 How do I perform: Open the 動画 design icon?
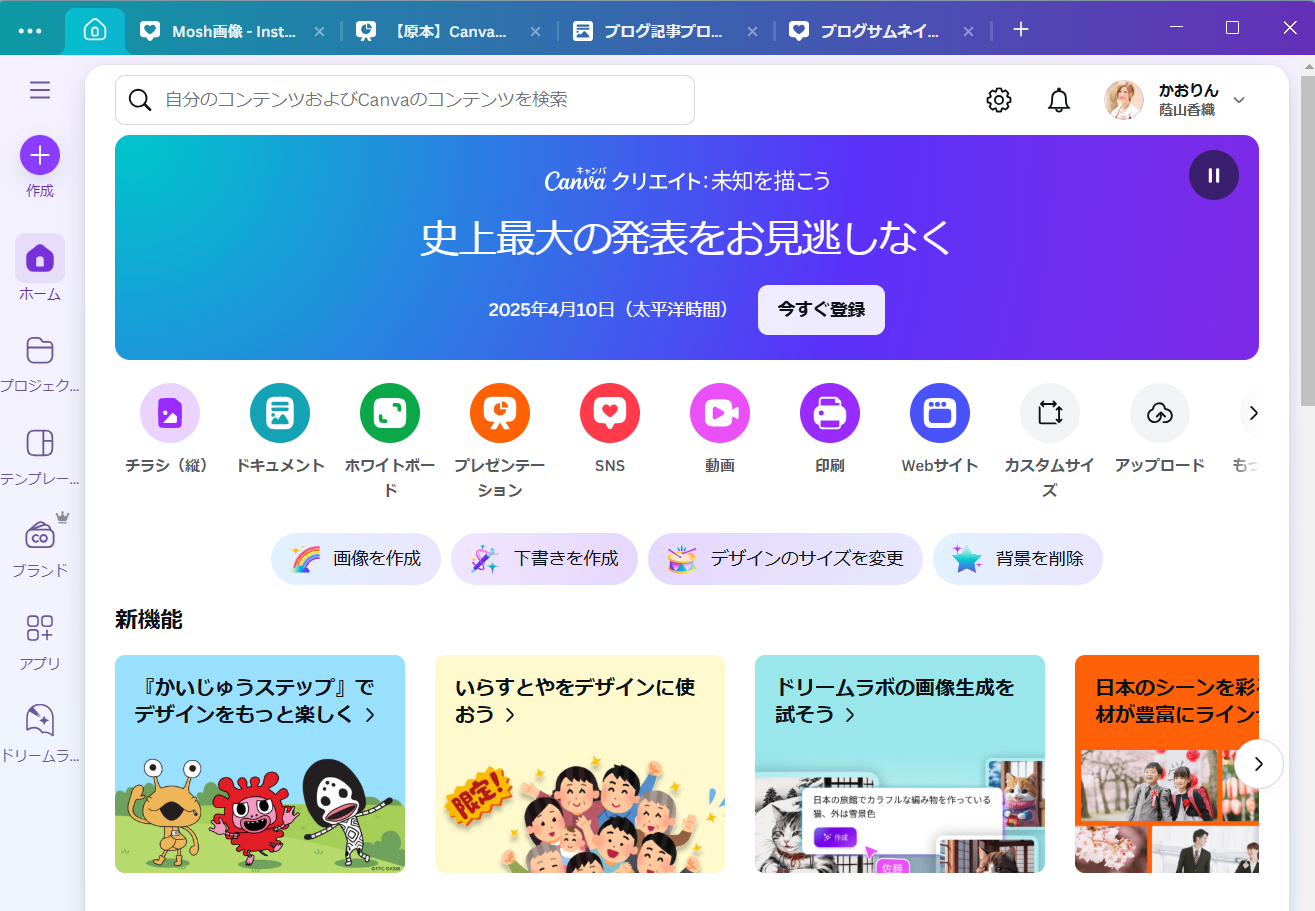pyautogui.click(x=719, y=412)
